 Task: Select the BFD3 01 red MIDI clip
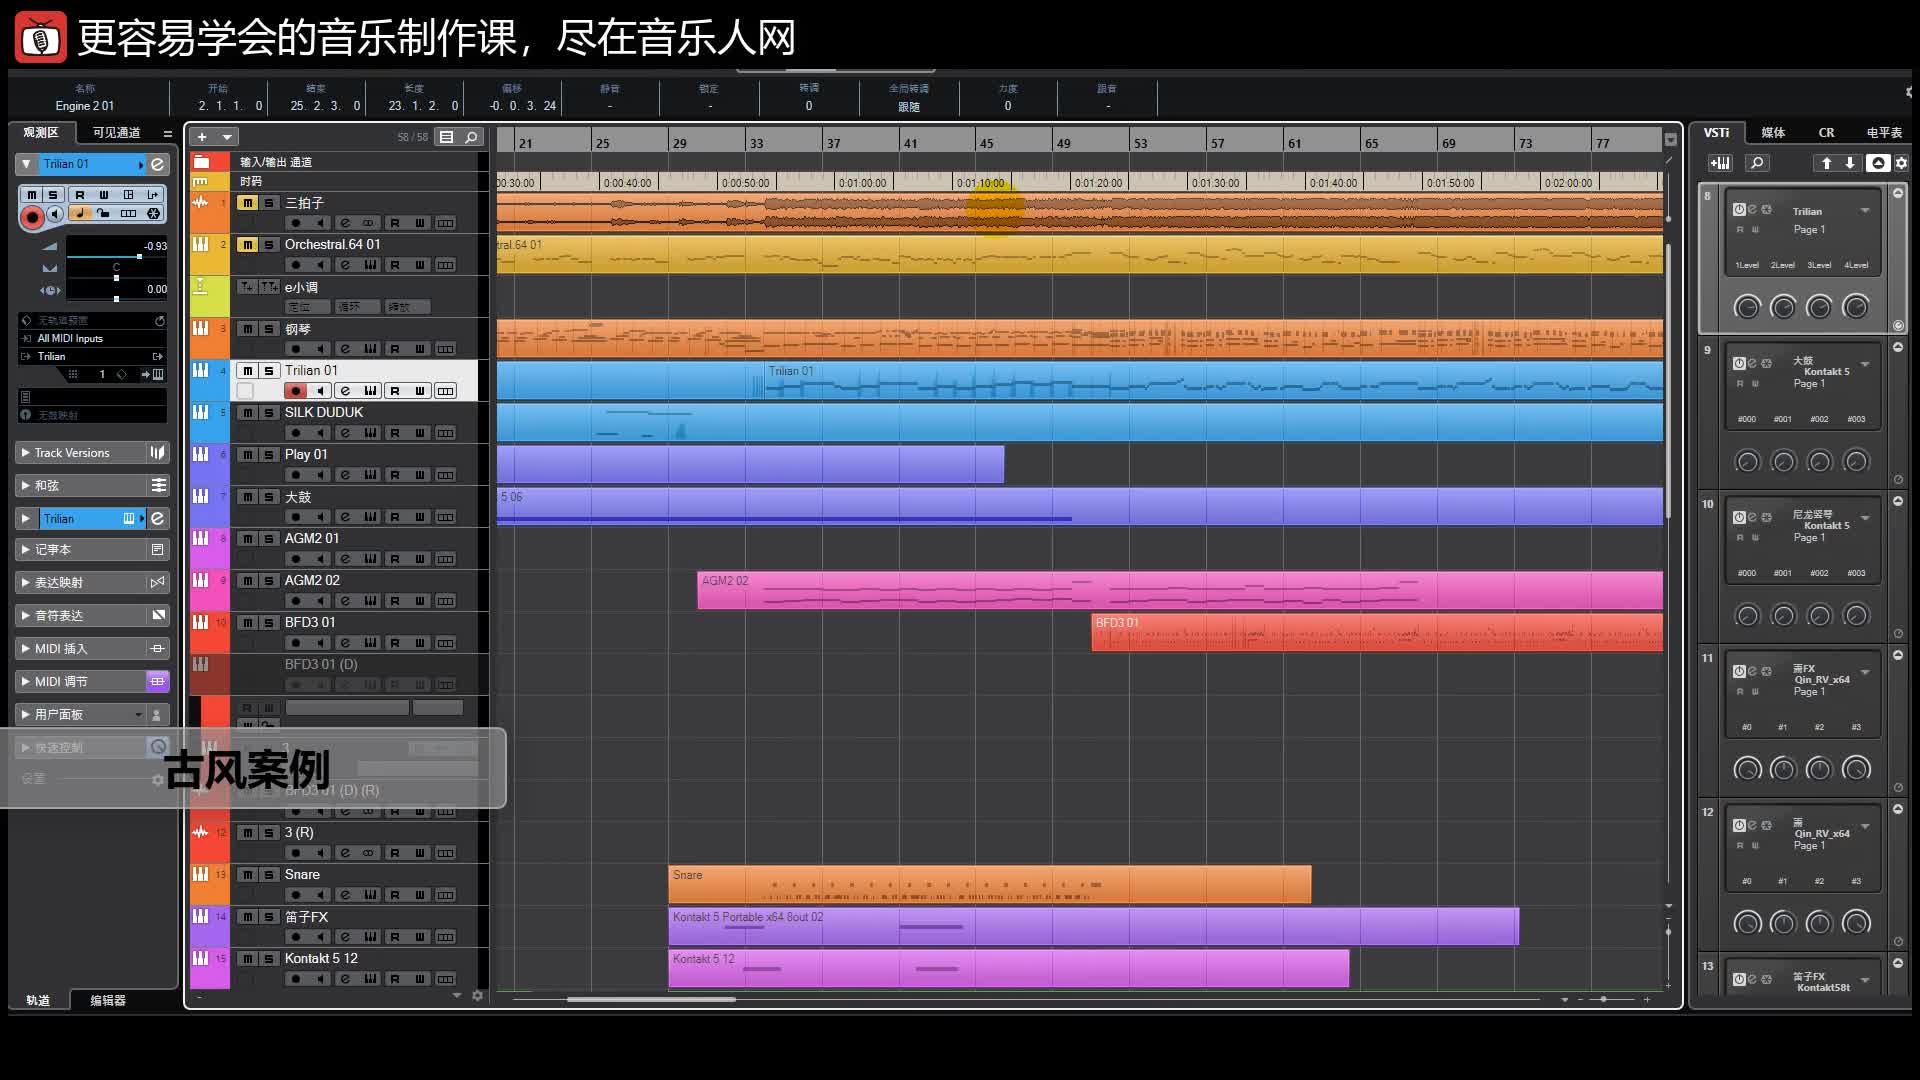tap(1377, 632)
